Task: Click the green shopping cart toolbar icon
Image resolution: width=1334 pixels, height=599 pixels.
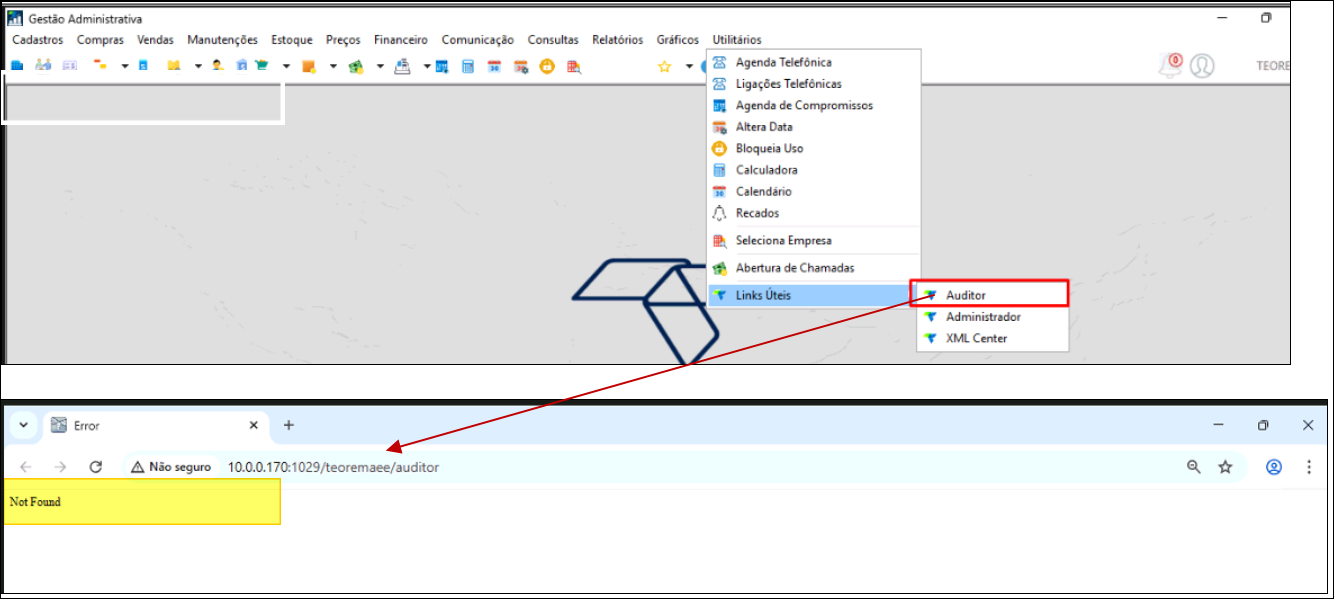Action: 262,66
